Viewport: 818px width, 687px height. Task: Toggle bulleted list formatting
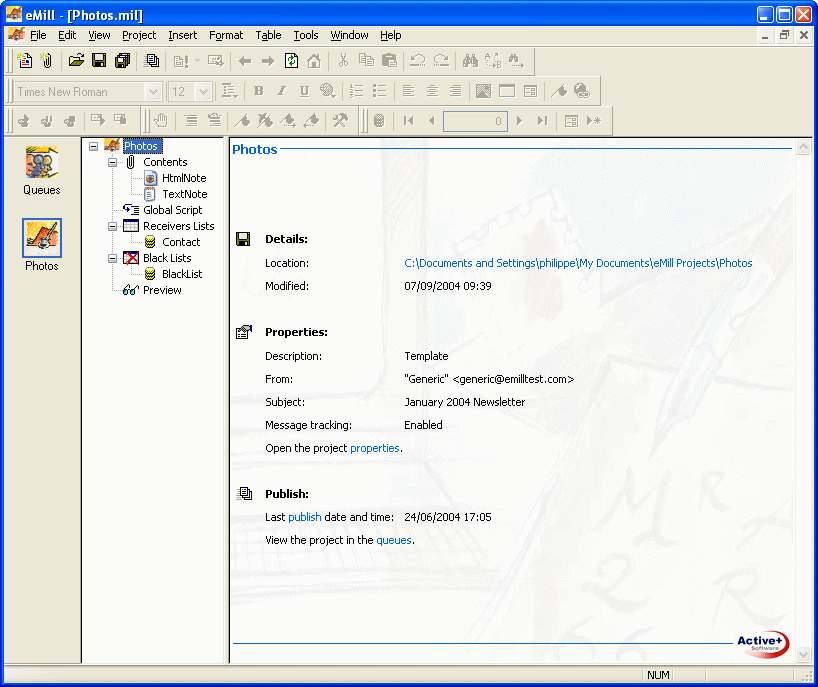pos(379,91)
